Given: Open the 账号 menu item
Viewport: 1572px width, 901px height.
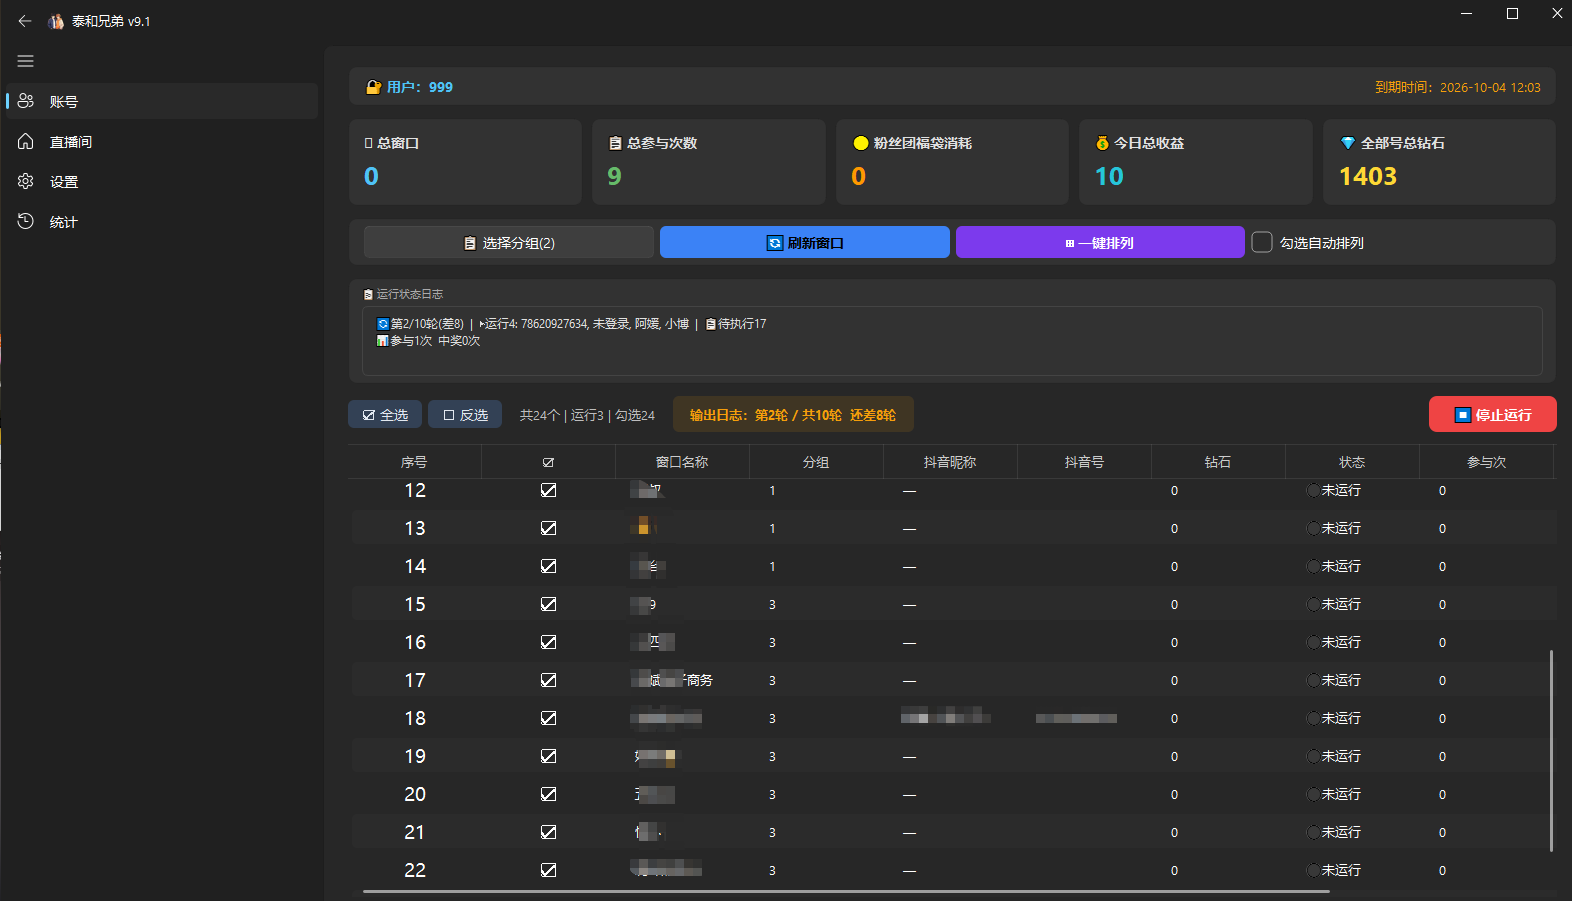Looking at the screenshot, I should pos(162,101).
